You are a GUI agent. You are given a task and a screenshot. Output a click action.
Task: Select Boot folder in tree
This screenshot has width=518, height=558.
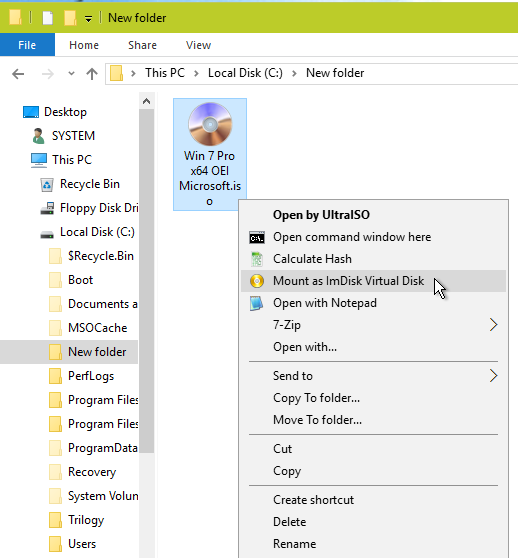(80, 280)
